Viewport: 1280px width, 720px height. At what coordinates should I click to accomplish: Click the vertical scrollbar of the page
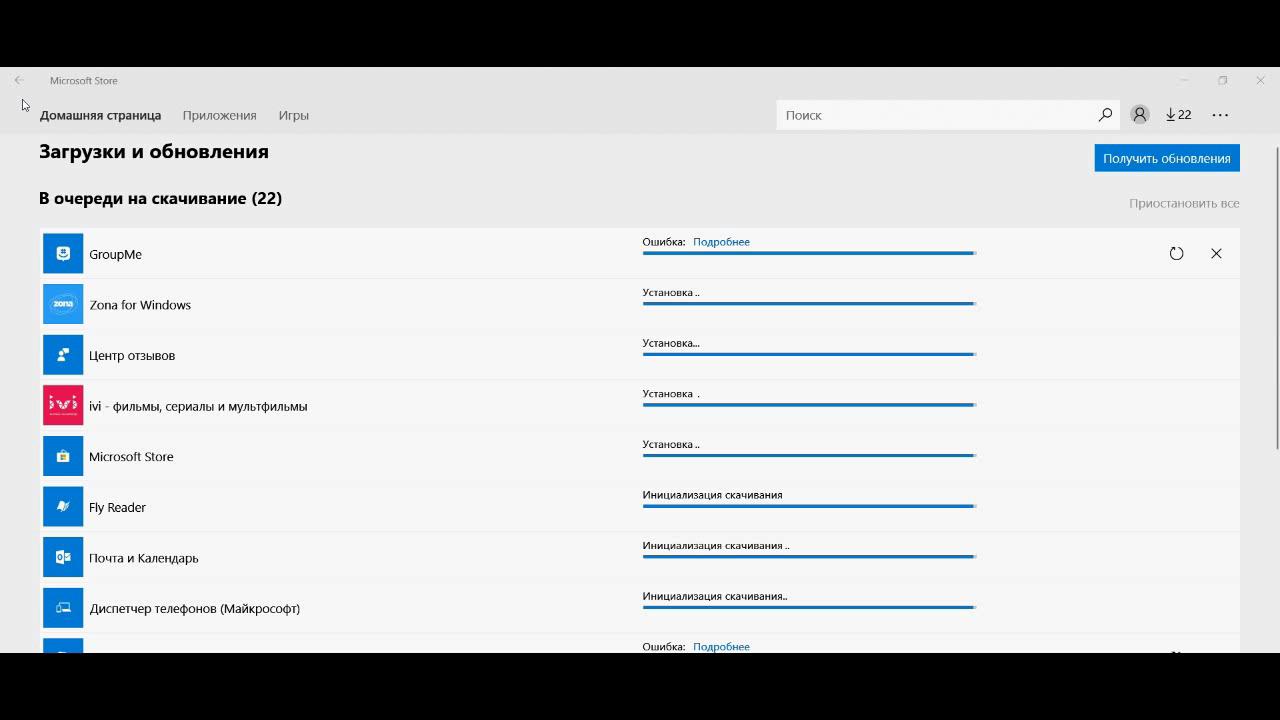tap(1276, 298)
